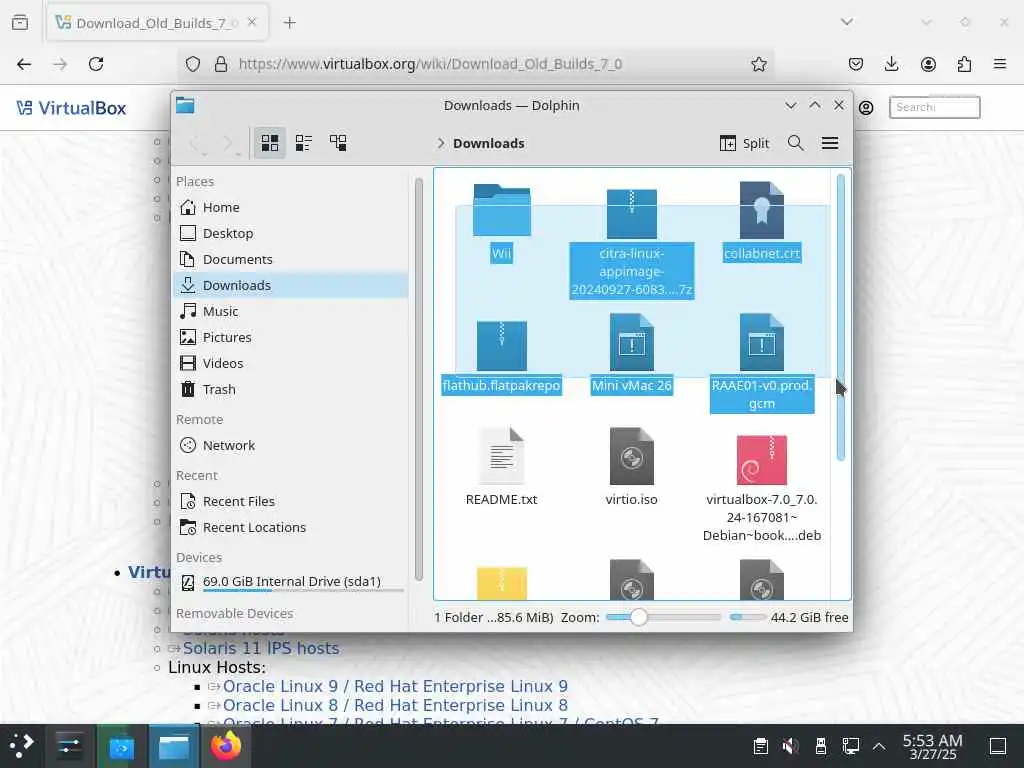Viewport: 1024px width, 768px height.
Task: Click the VirtualBox website Search field
Action: (934, 107)
